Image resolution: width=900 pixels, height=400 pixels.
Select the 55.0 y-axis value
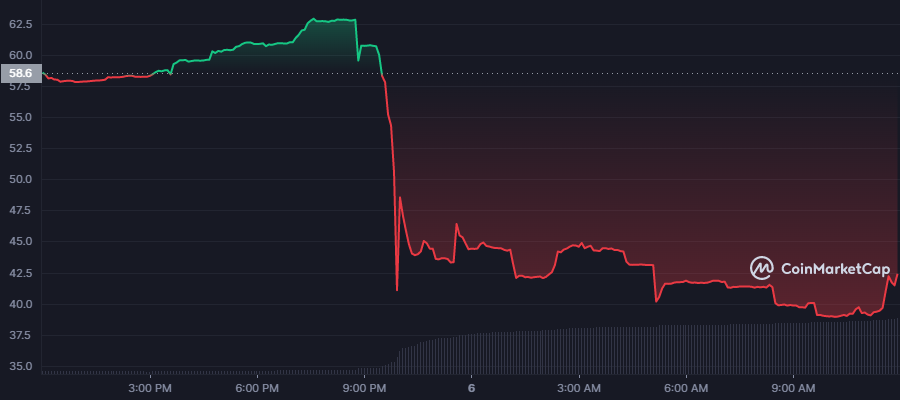[x=21, y=117]
